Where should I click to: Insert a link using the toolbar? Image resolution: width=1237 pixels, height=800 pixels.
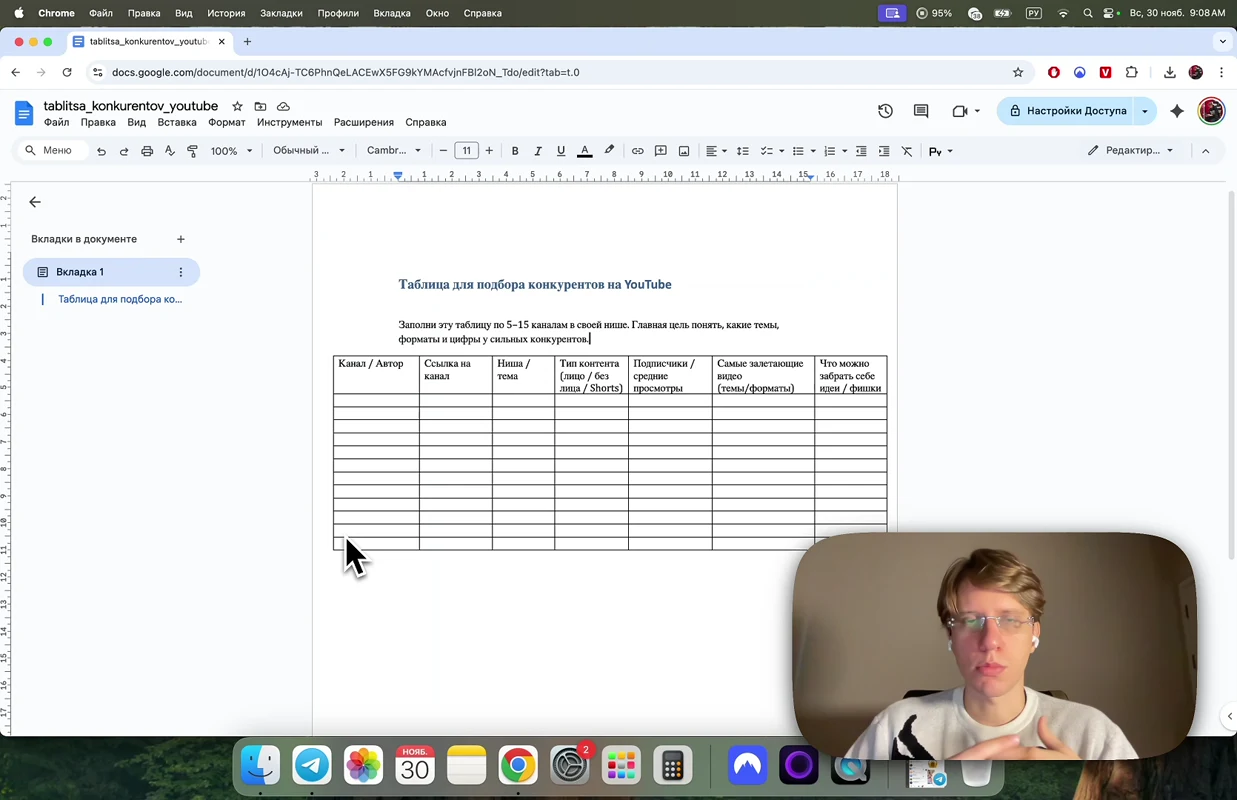coord(637,151)
